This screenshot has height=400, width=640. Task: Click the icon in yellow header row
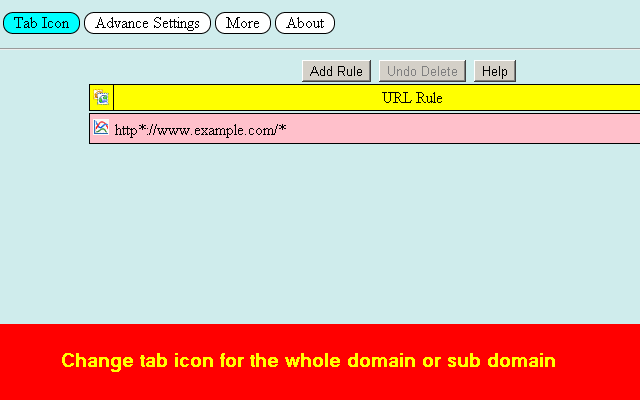(x=101, y=98)
